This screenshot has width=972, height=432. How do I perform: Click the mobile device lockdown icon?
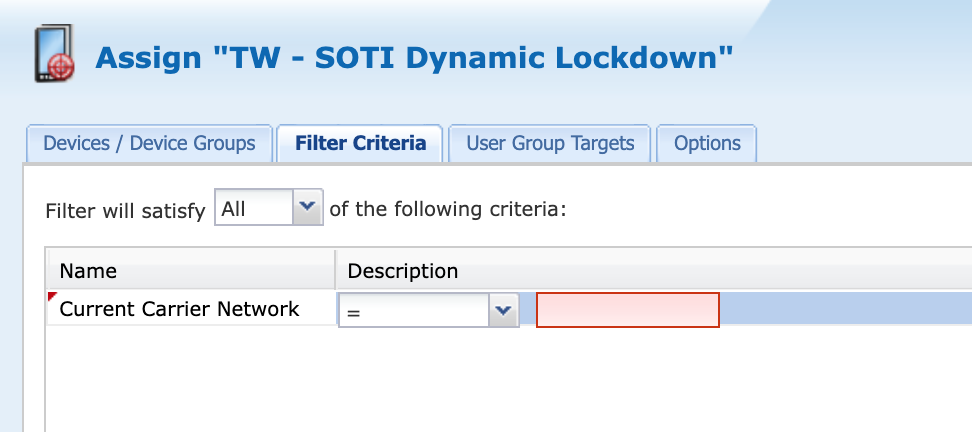tap(55, 54)
